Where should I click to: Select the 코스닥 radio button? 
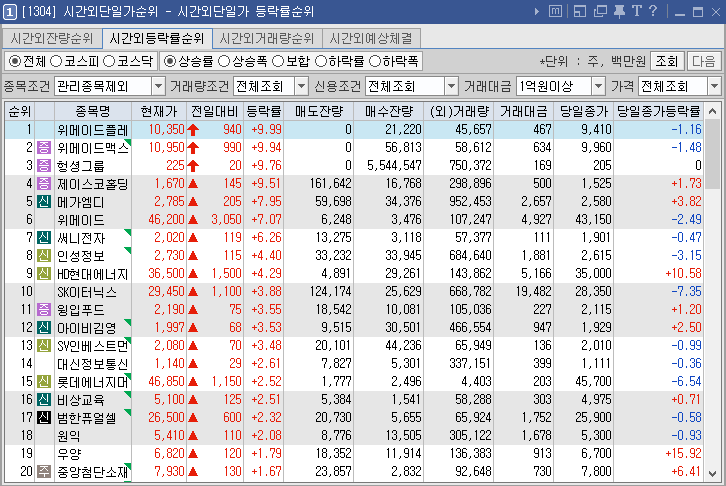tap(109, 61)
